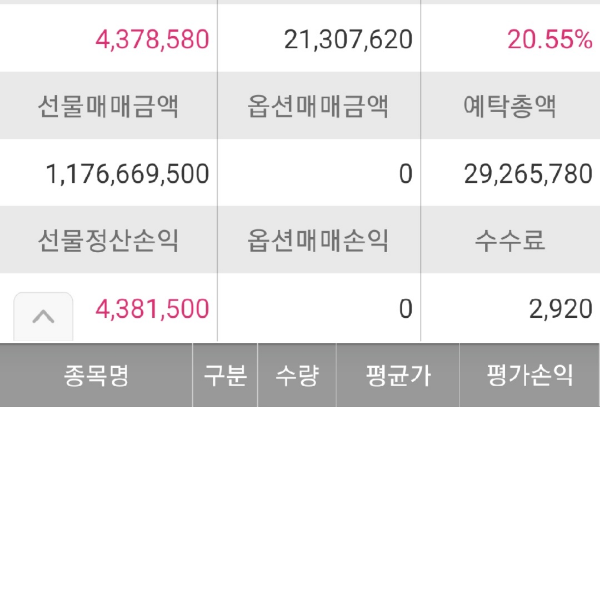Collapse the account summary with the up chevron
The image size is (600, 600).
[43, 316]
